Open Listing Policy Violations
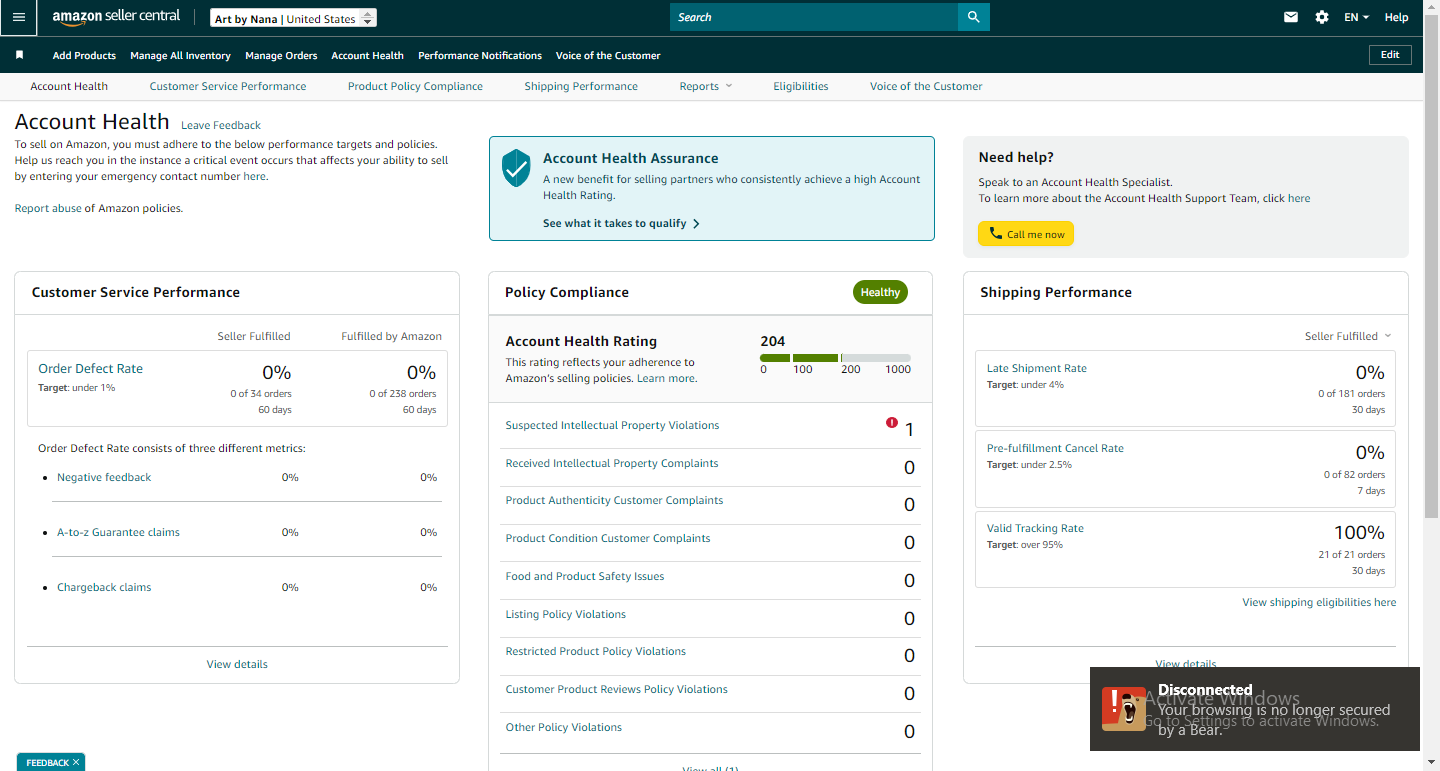 pyautogui.click(x=566, y=614)
